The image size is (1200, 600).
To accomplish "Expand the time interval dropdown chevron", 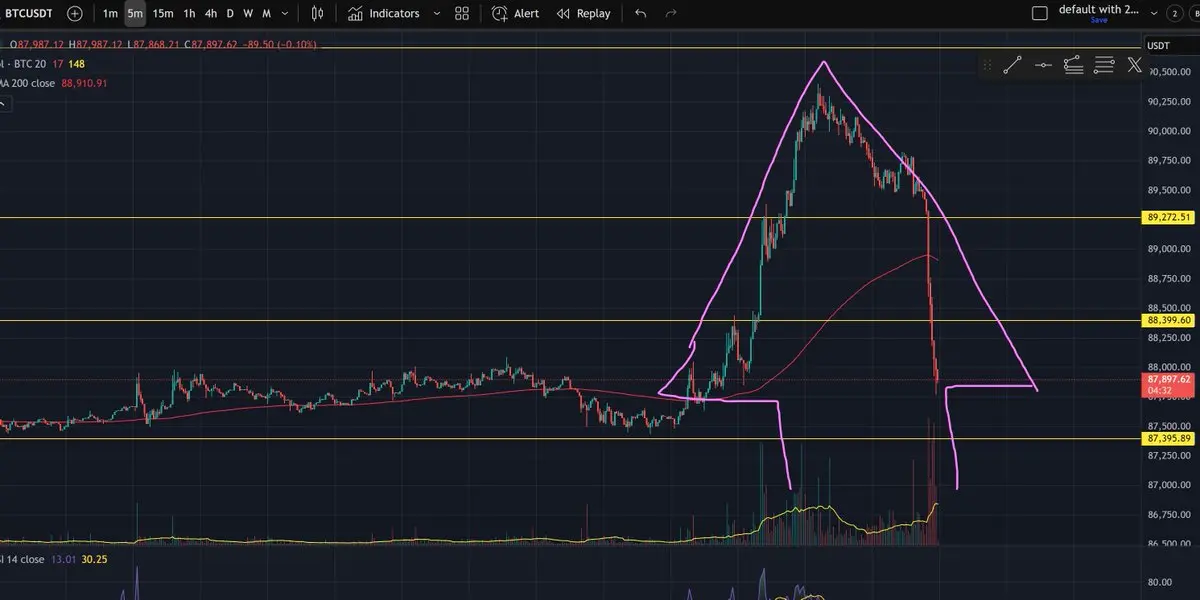I will pyautogui.click(x=287, y=14).
